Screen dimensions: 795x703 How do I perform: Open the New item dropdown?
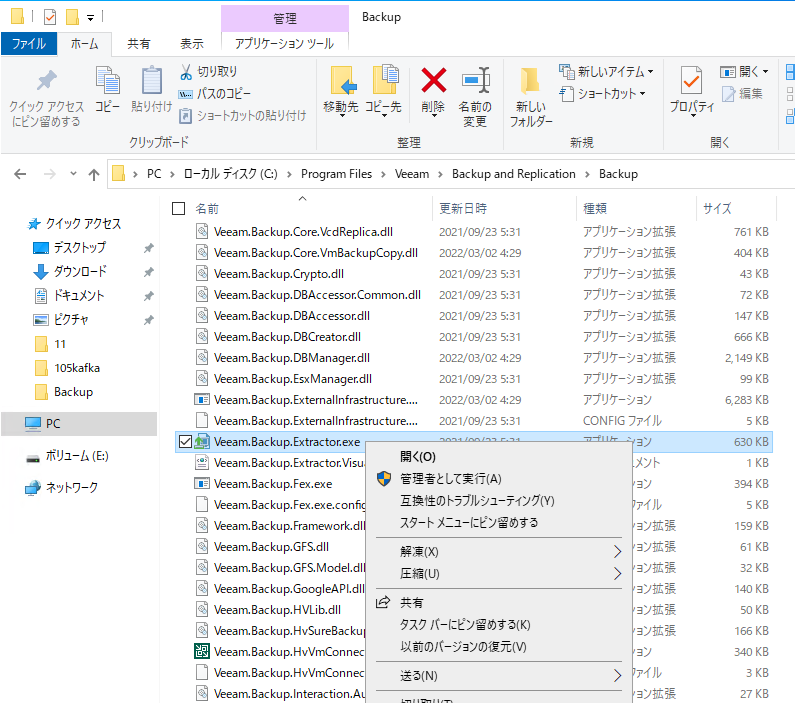tap(651, 72)
